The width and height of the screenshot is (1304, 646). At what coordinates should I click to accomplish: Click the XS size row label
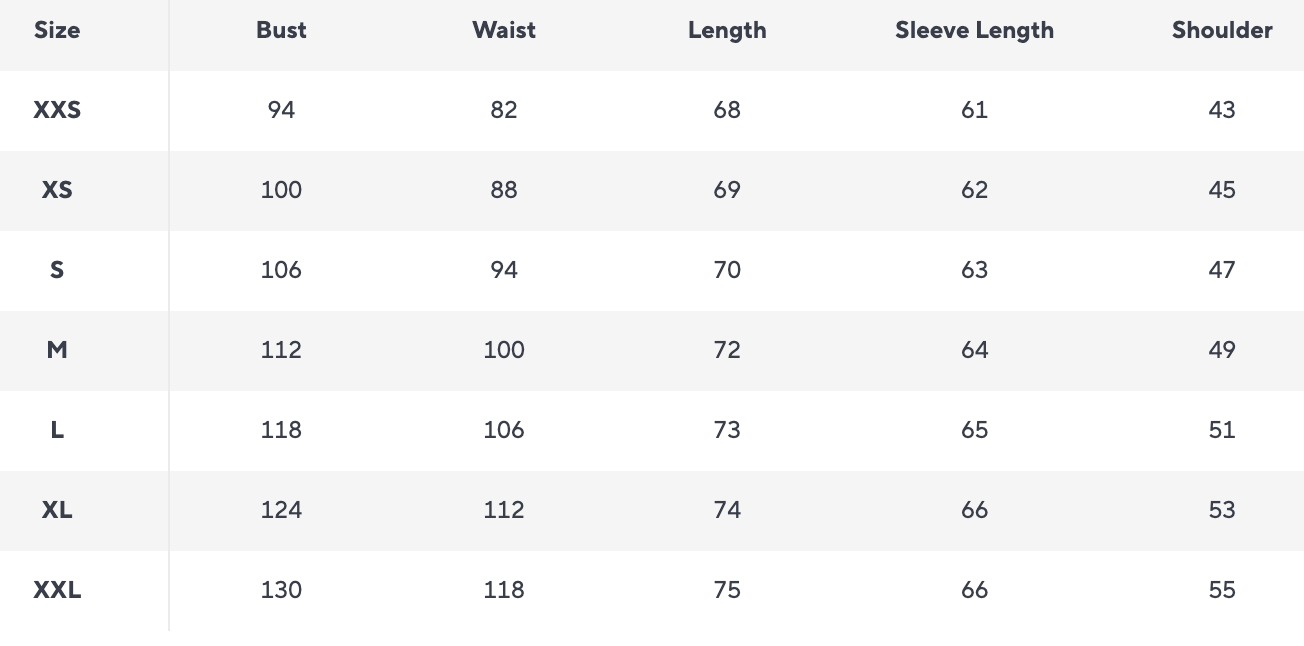[57, 190]
